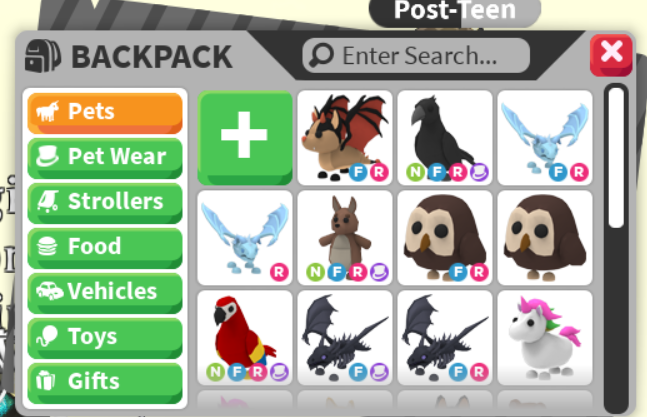Open the Pets category tab

click(105, 113)
